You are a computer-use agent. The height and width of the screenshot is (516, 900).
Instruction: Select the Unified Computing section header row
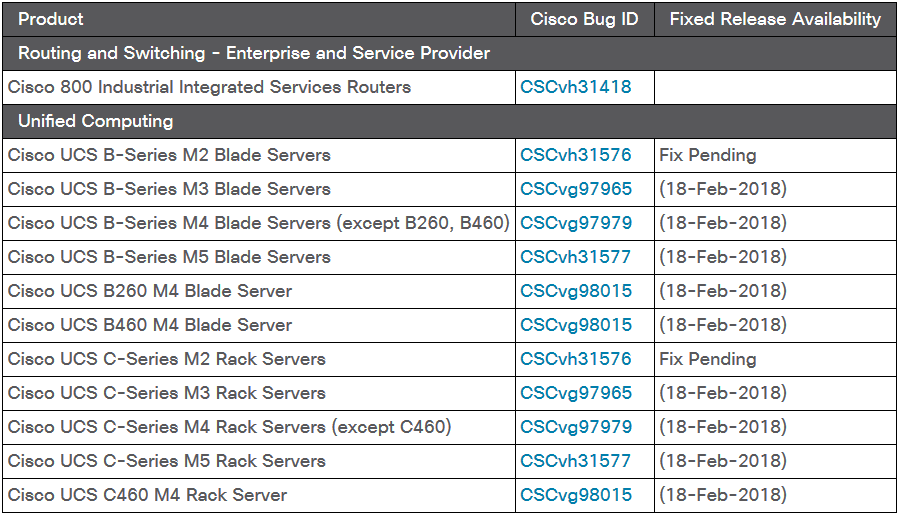point(449,121)
